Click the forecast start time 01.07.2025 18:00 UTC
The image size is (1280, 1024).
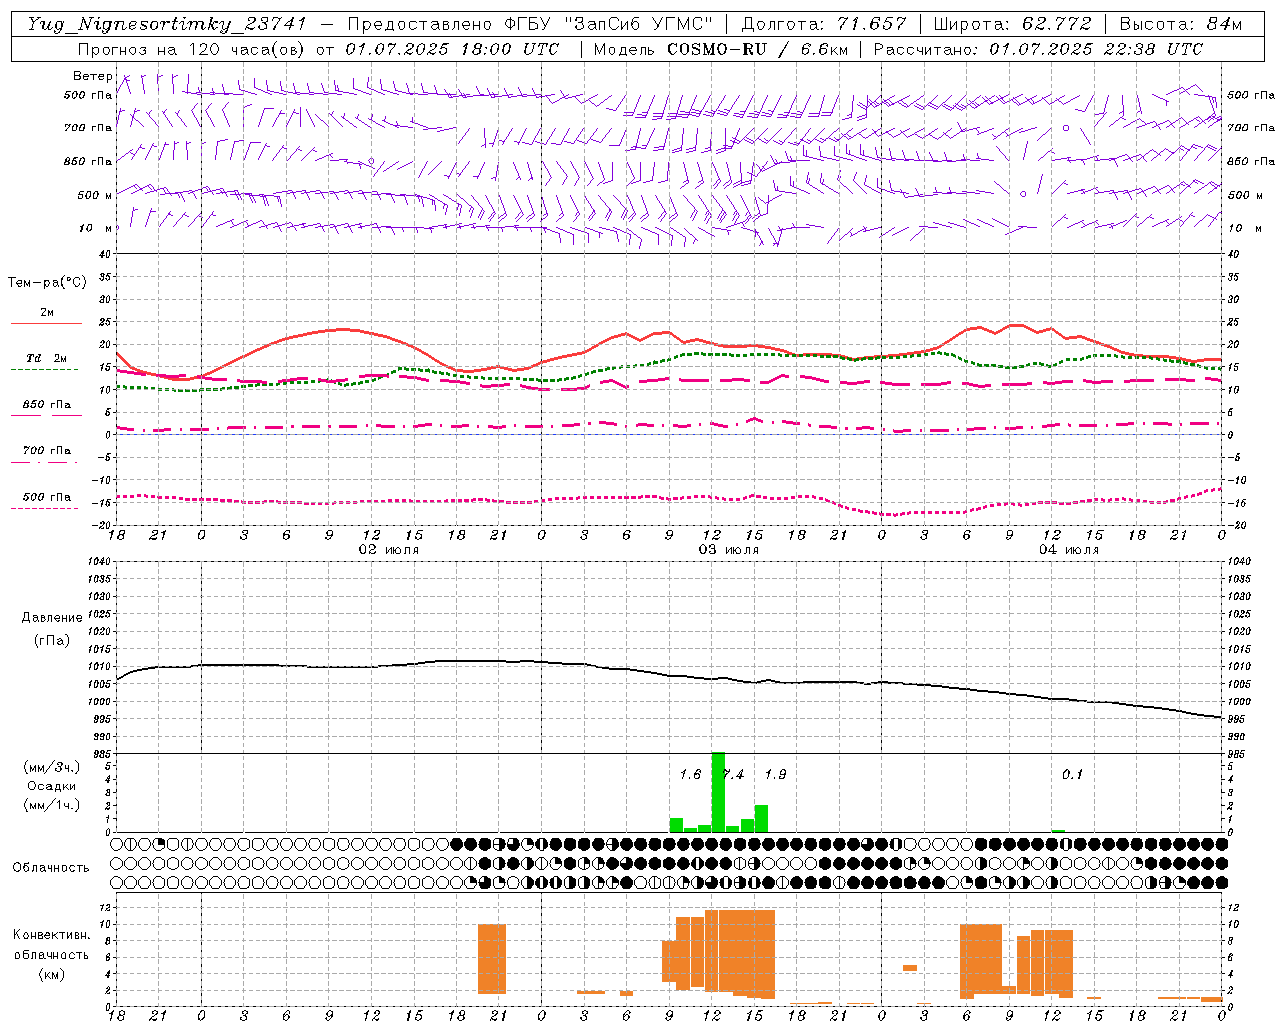(x=452, y=49)
